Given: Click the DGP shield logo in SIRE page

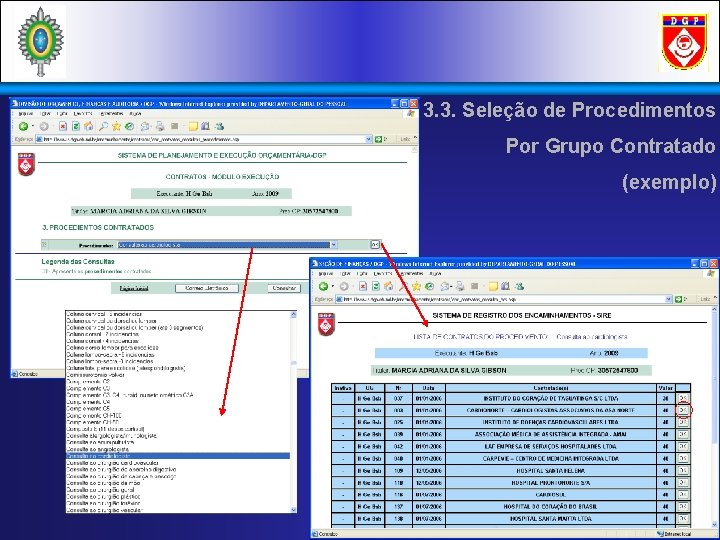Looking at the screenshot, I should 326,324.
